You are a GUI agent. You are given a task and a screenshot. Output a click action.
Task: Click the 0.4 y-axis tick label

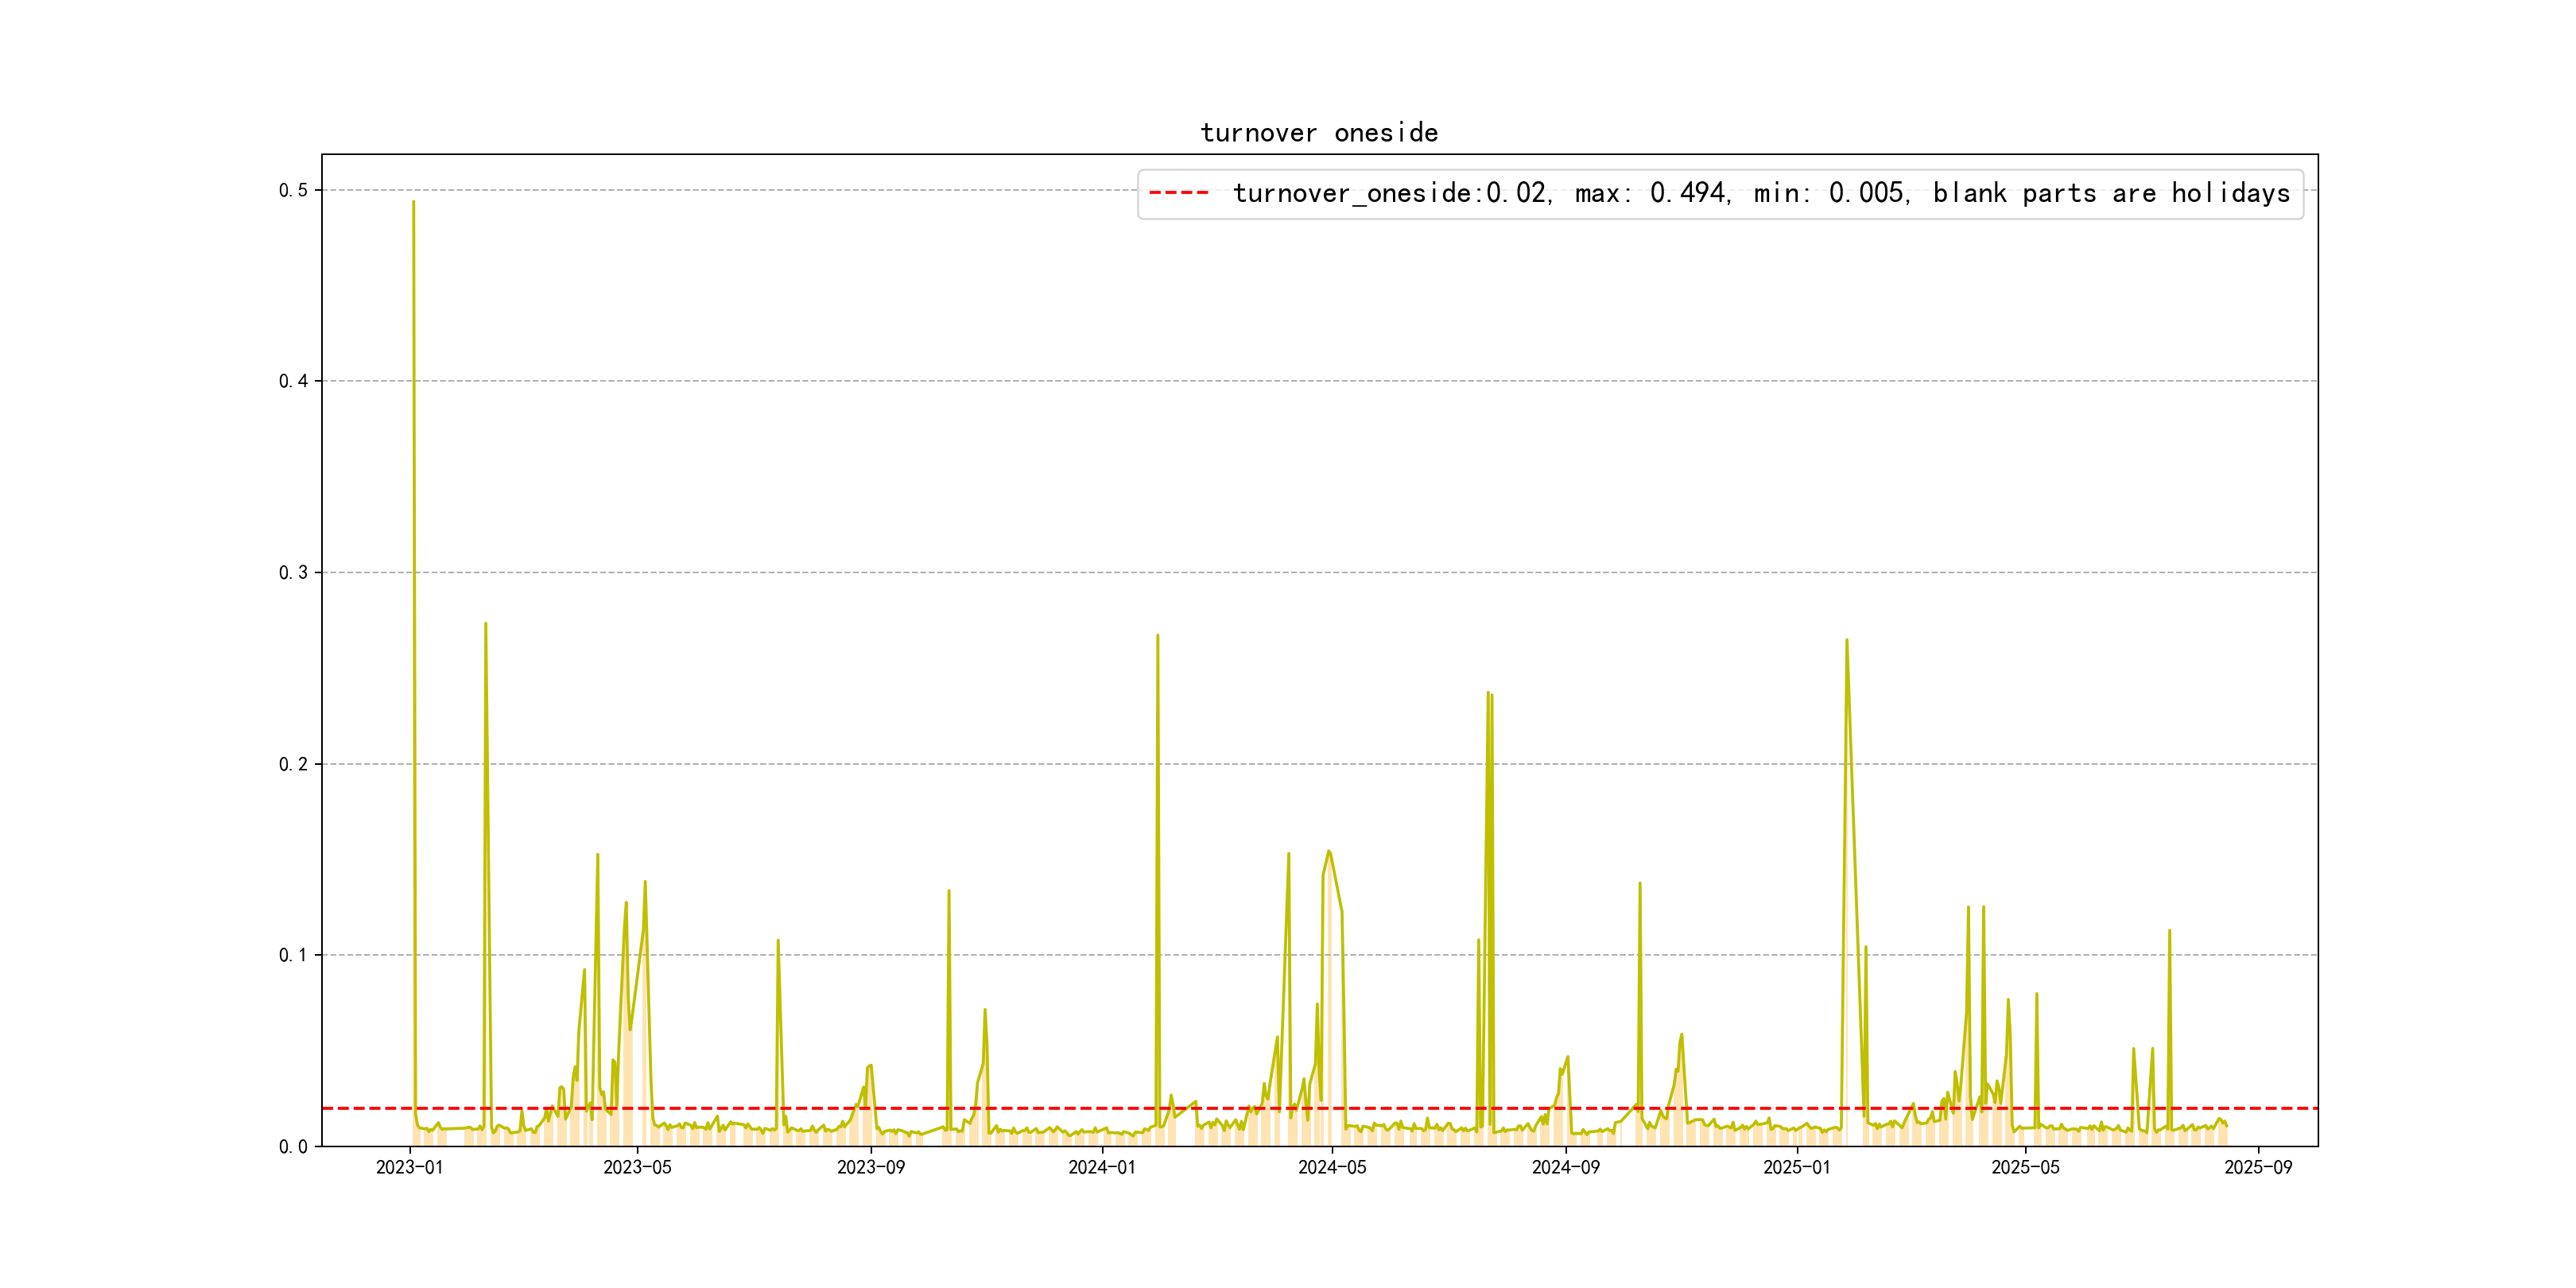293,381
